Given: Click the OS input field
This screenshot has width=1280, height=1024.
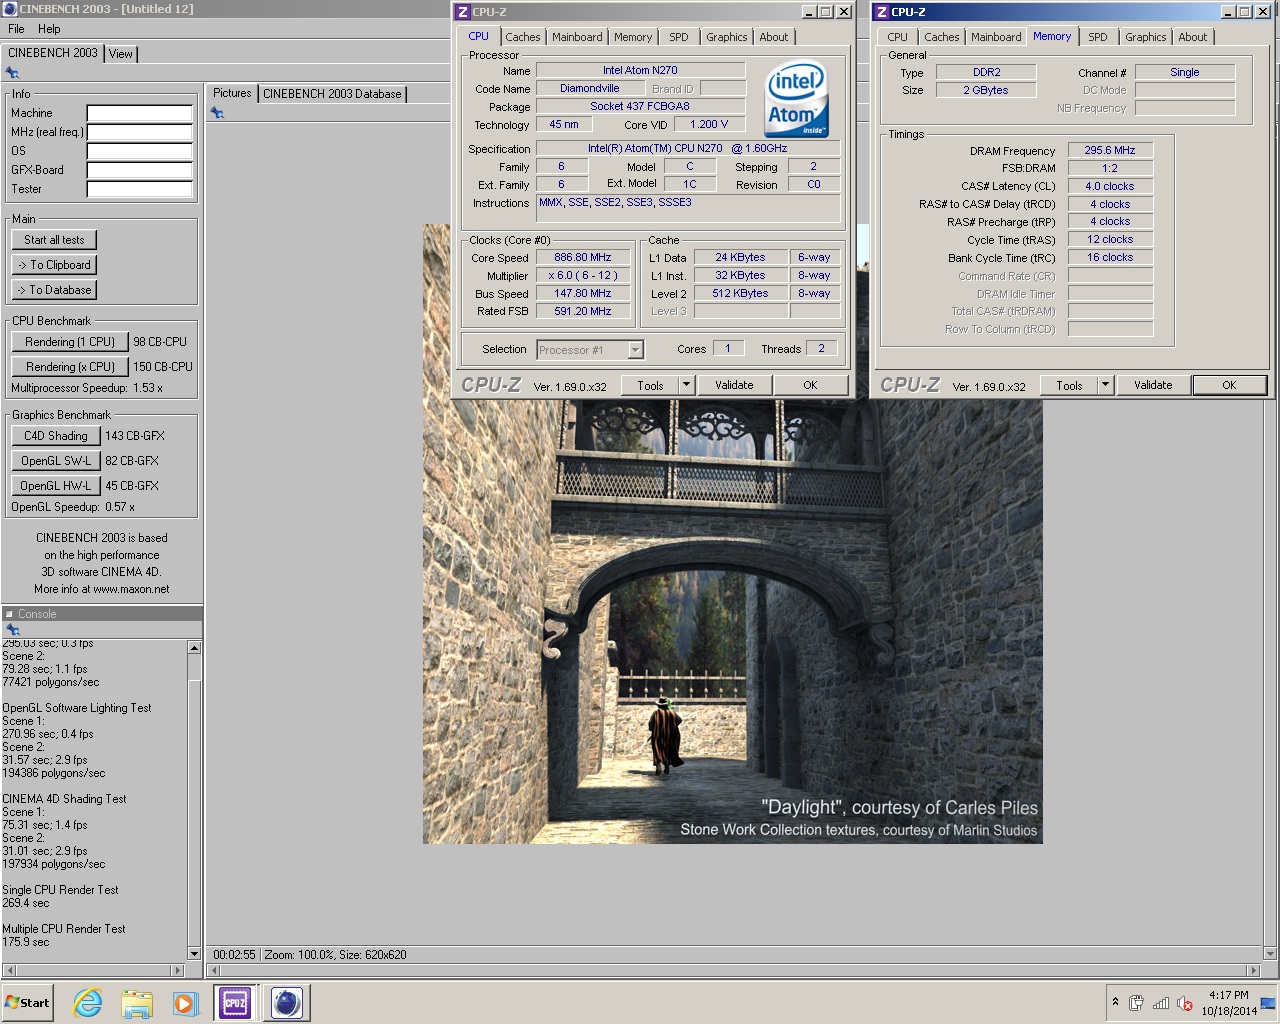Looking at the screenshot, I should click(139, 151).
